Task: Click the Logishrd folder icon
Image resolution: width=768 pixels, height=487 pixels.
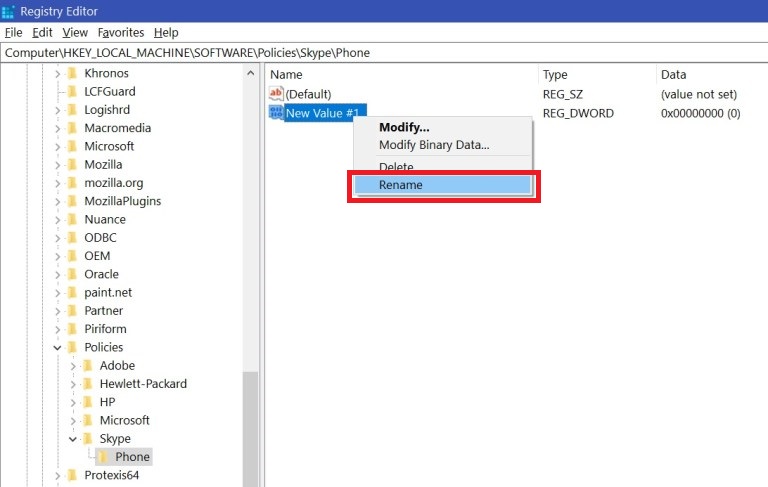Action: (72, 110)
